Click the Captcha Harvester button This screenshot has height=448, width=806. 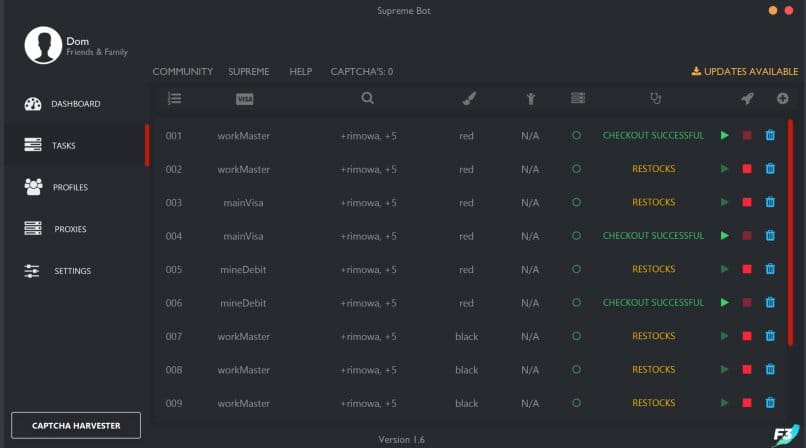point(76,425)
